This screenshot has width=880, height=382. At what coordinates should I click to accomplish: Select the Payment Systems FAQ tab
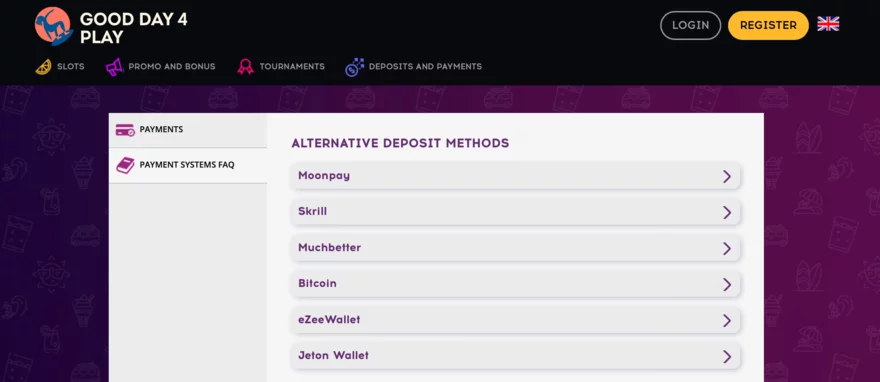188,165
